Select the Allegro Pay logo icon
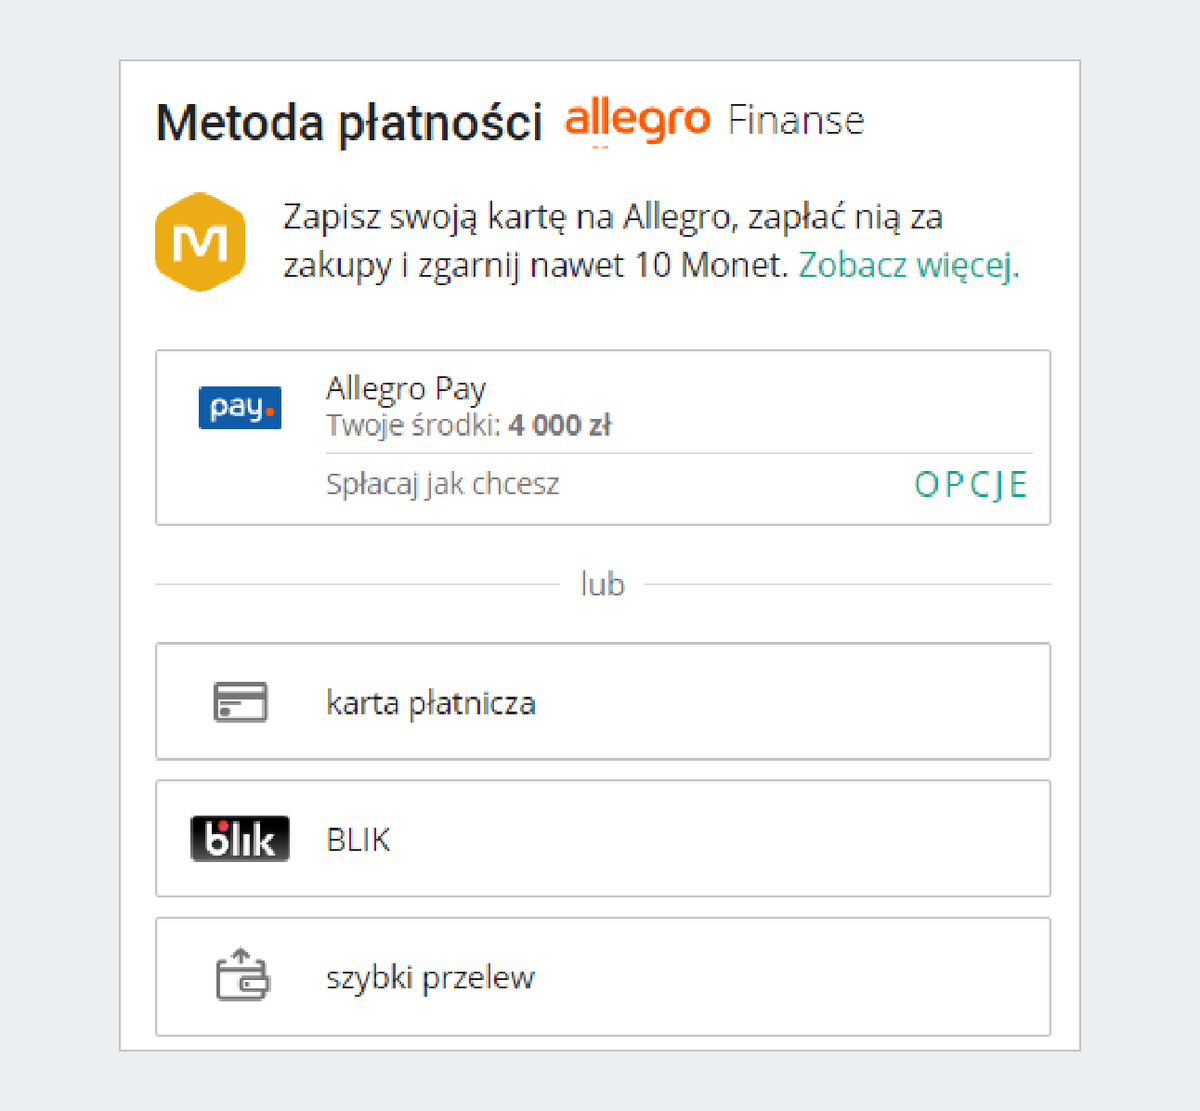The height and width of the screenshot is (1111, 1200). pyautogui.click(x=240, y=407)
